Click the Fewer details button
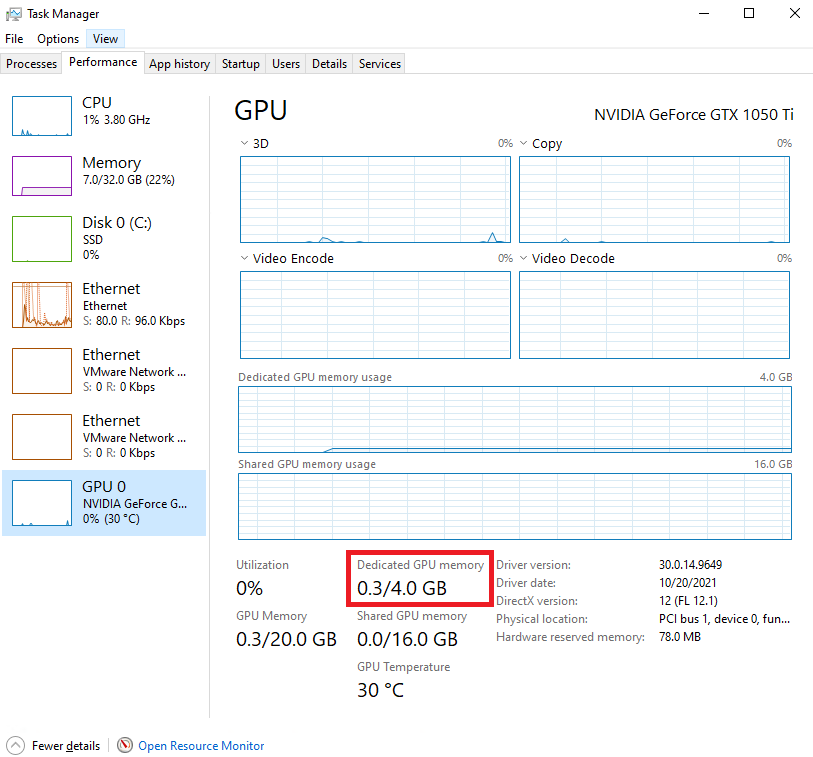This screenshot has height=757, width=813. tap(54, 746)
